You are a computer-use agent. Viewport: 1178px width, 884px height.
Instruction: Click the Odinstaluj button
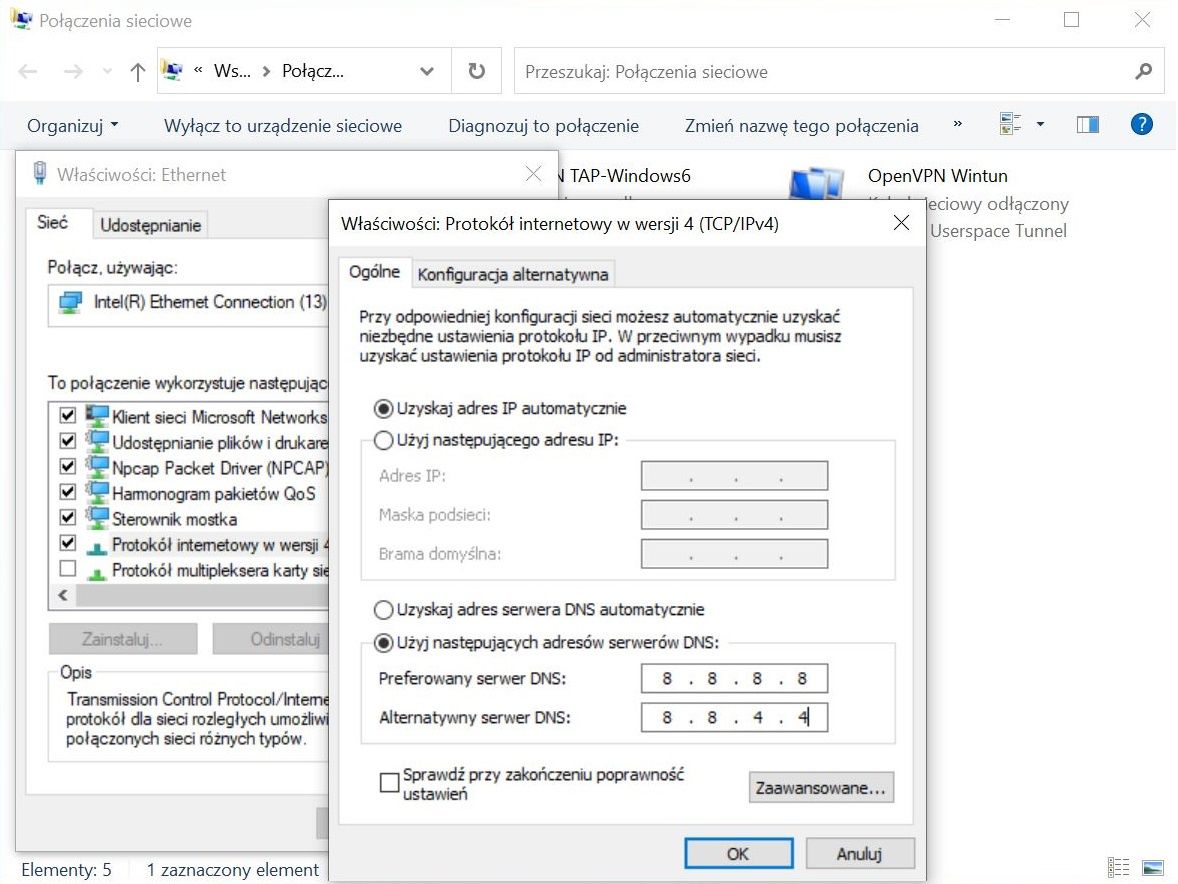point(270,639)
